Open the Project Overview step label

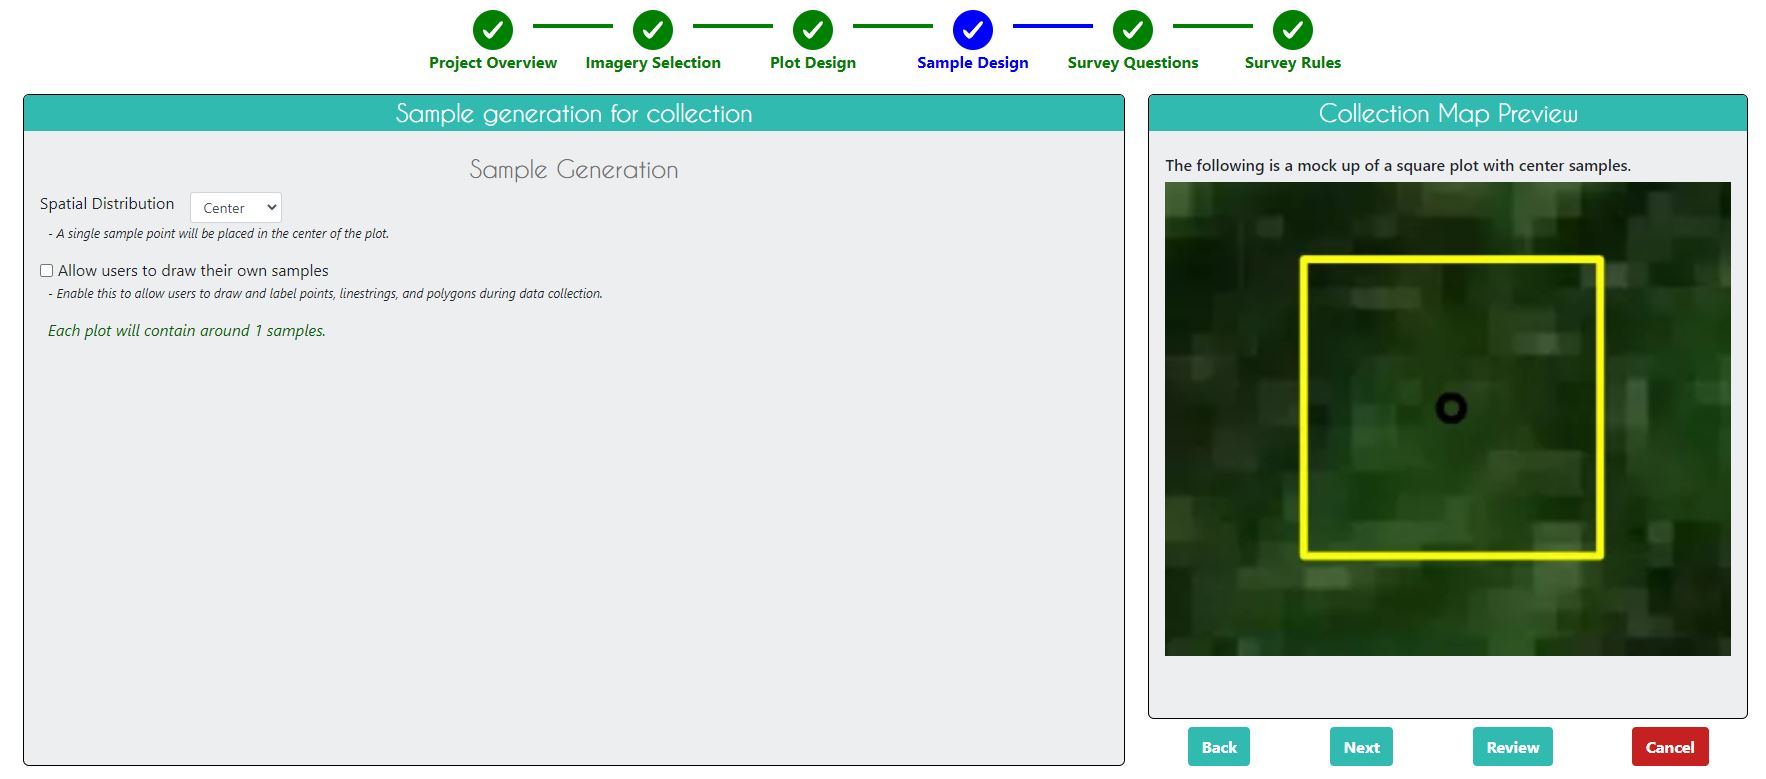point(492,63)
